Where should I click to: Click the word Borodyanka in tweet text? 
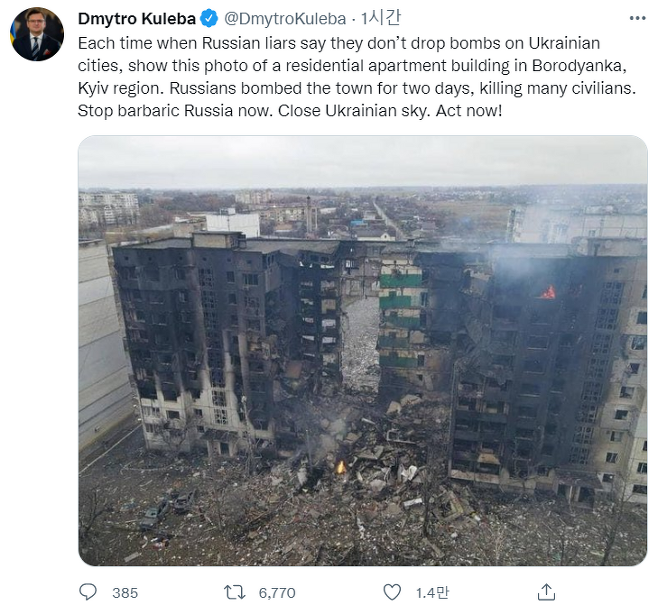[579, 66]
